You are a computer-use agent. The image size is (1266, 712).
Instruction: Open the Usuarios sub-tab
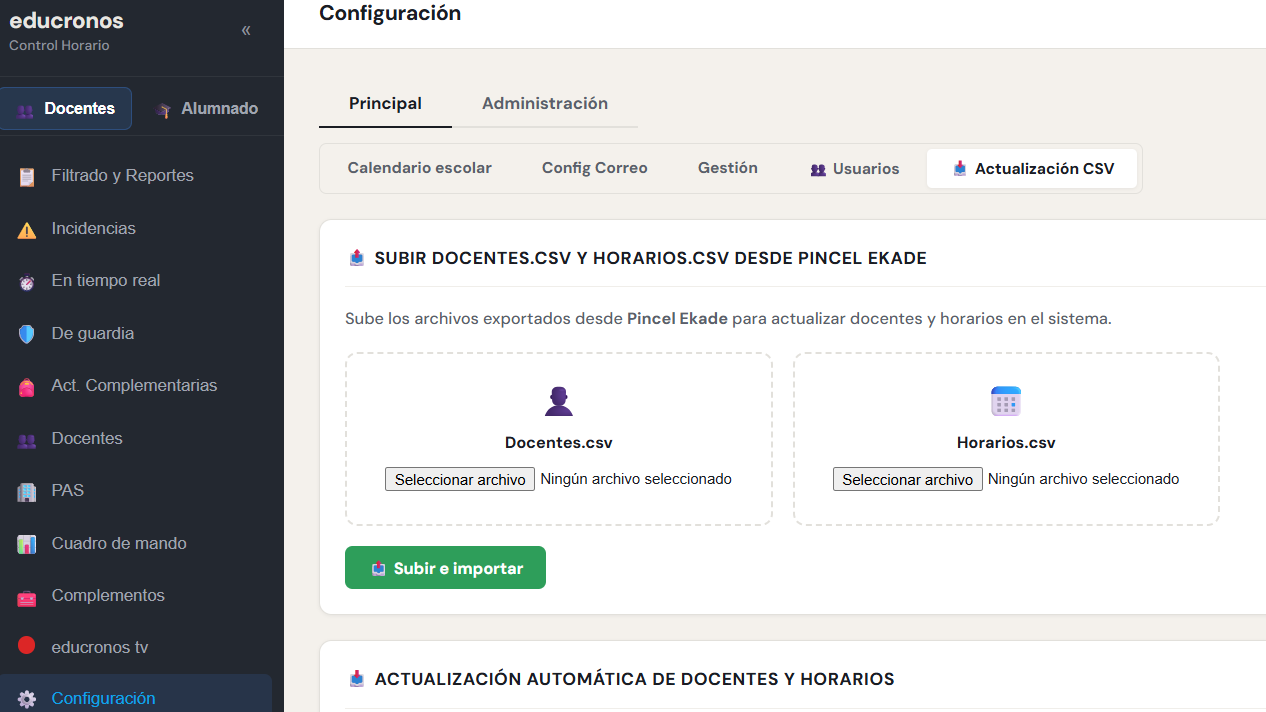point(854,169)
